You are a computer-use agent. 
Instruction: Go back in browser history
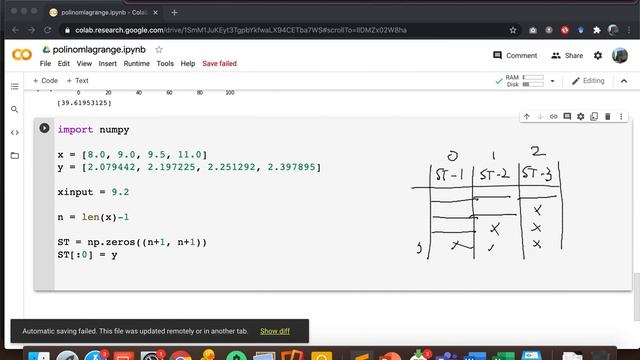(x=16, y=30)
